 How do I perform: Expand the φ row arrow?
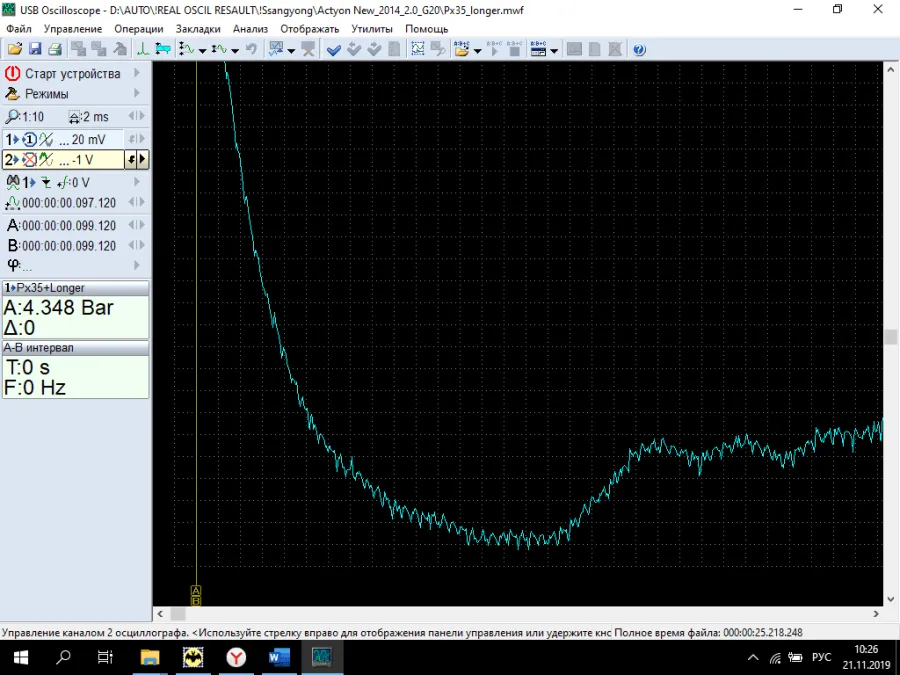pos(137,265)
